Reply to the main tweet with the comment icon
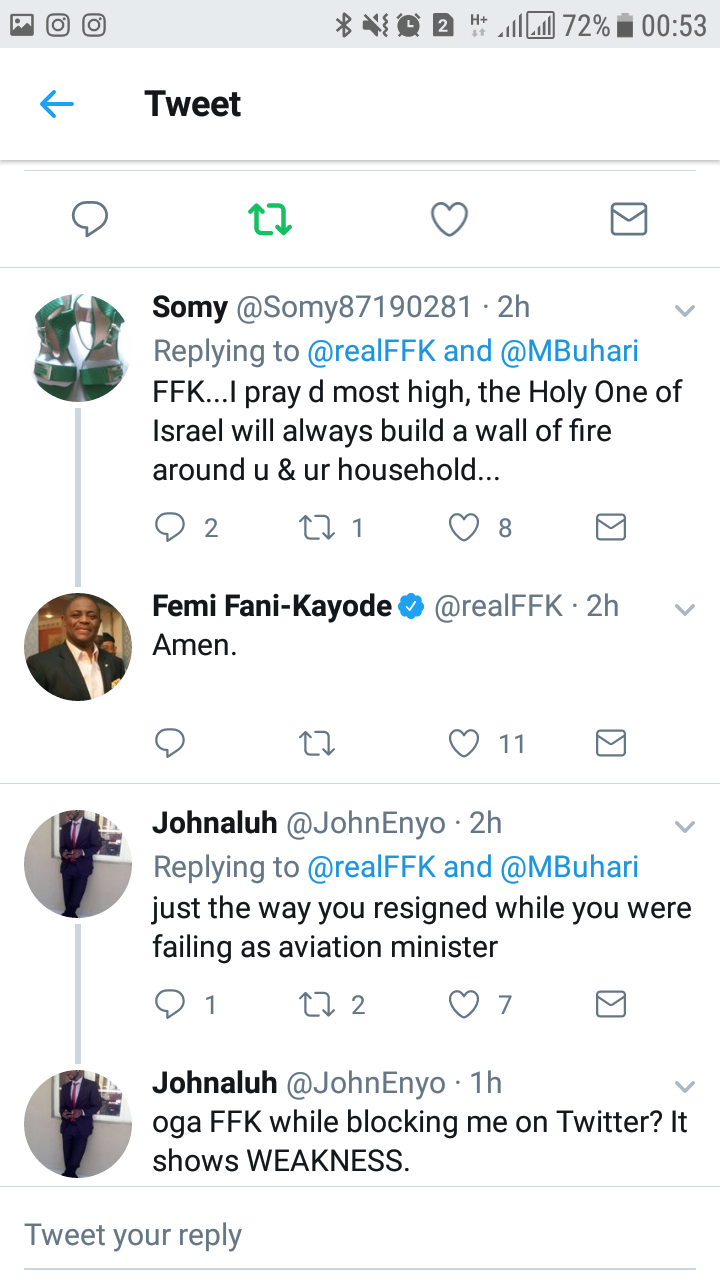 (x=90, y=219)
